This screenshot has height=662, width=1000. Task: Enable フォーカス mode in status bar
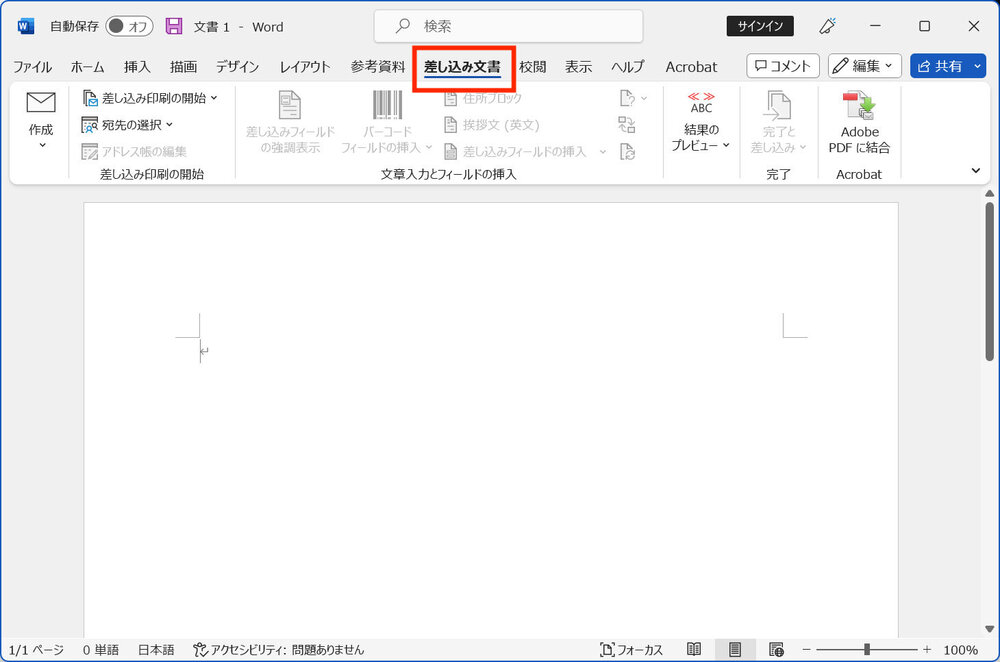[630, 650]
